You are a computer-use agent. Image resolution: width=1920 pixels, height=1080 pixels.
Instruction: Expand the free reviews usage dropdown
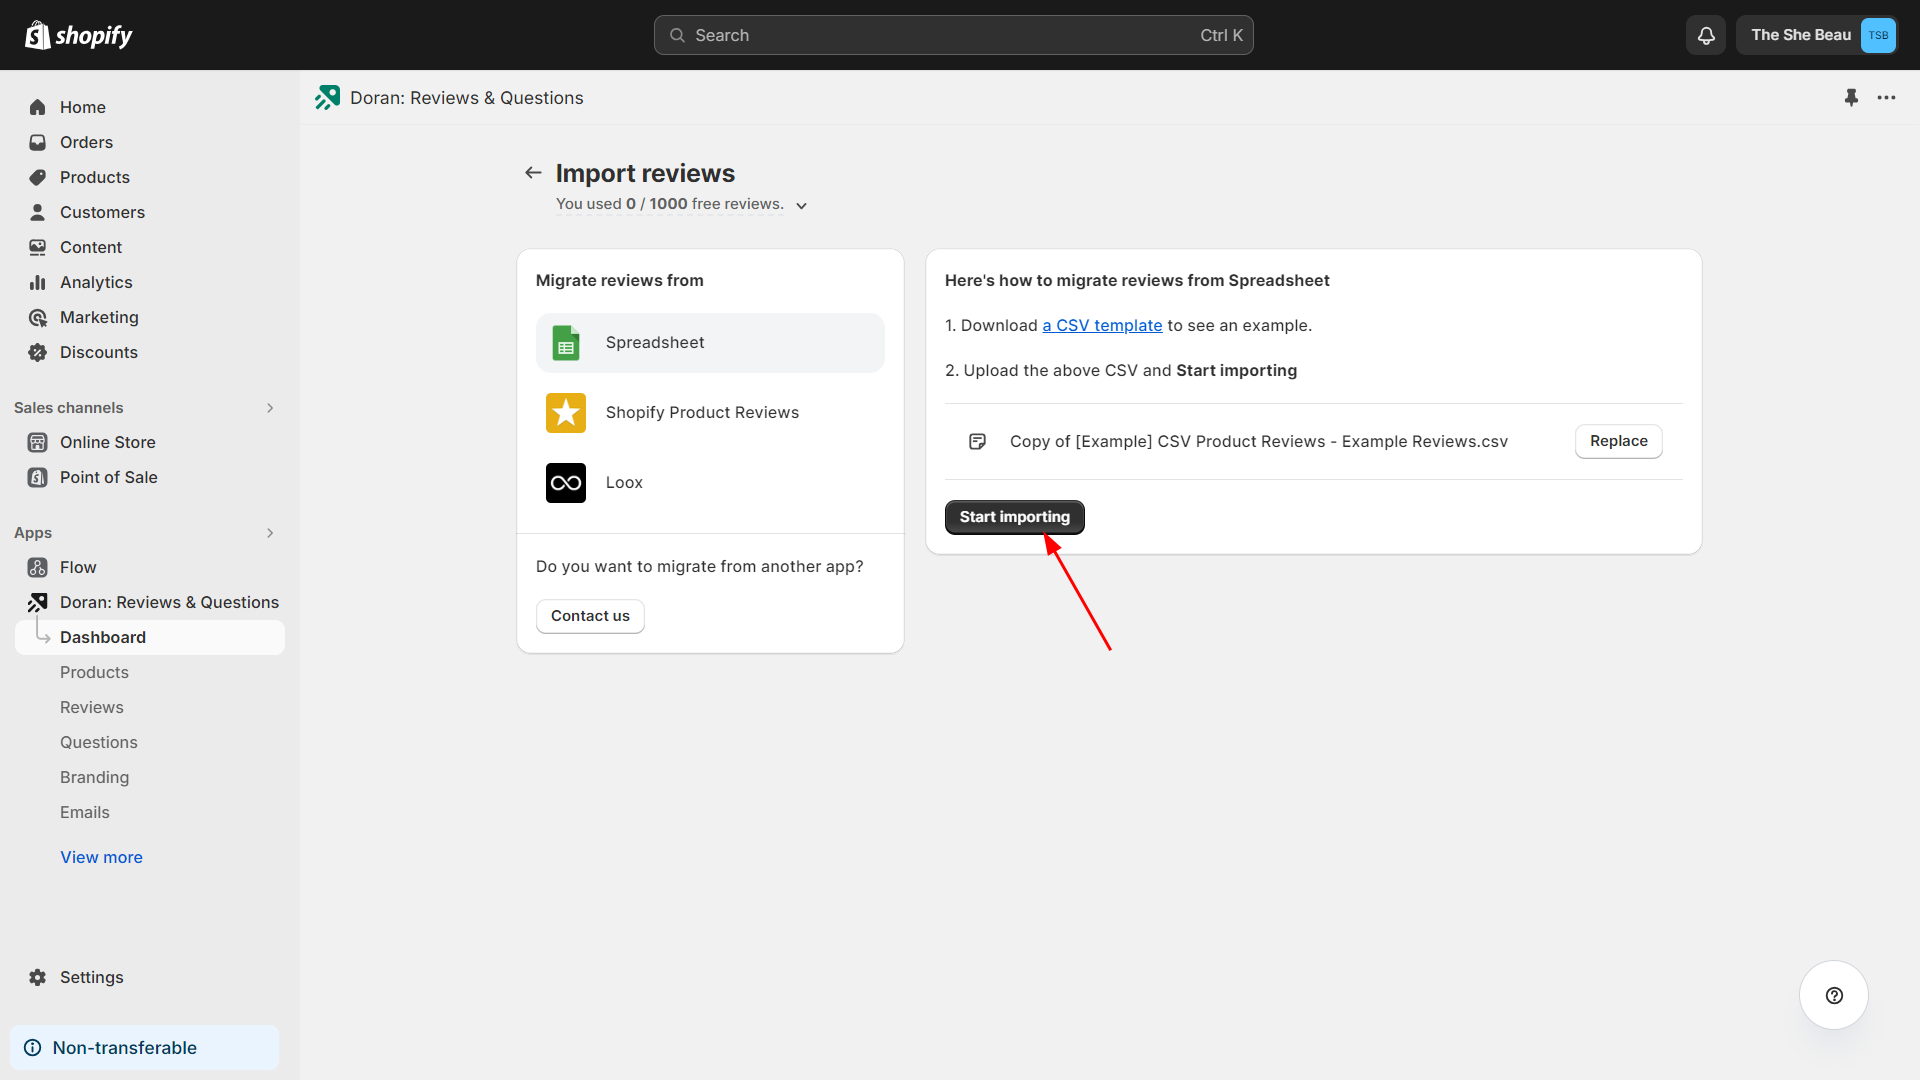point(802,204)
